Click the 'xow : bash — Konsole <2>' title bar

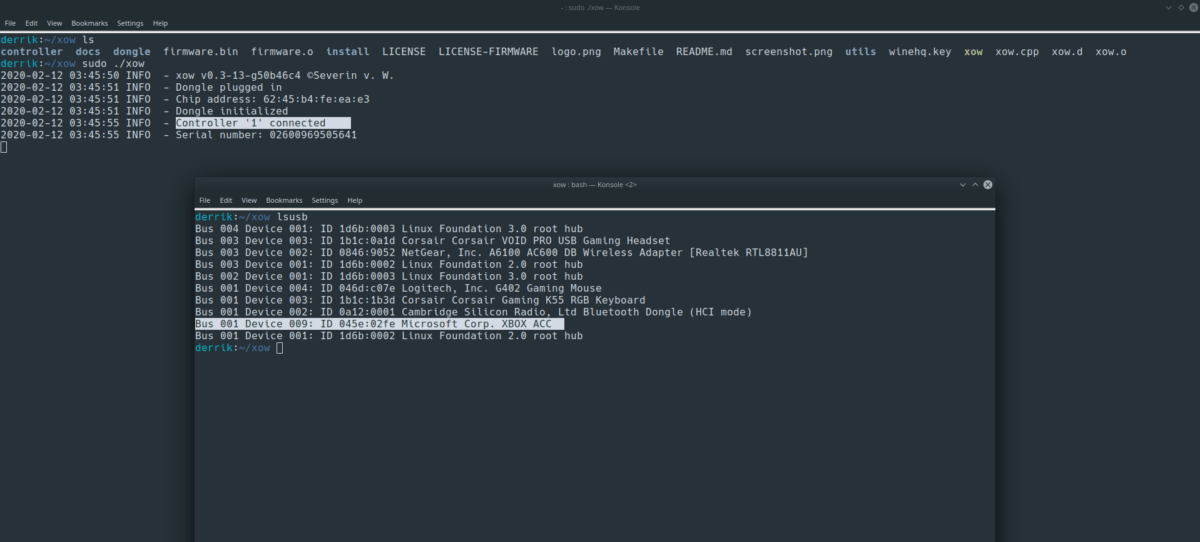(x=595, y=185)
